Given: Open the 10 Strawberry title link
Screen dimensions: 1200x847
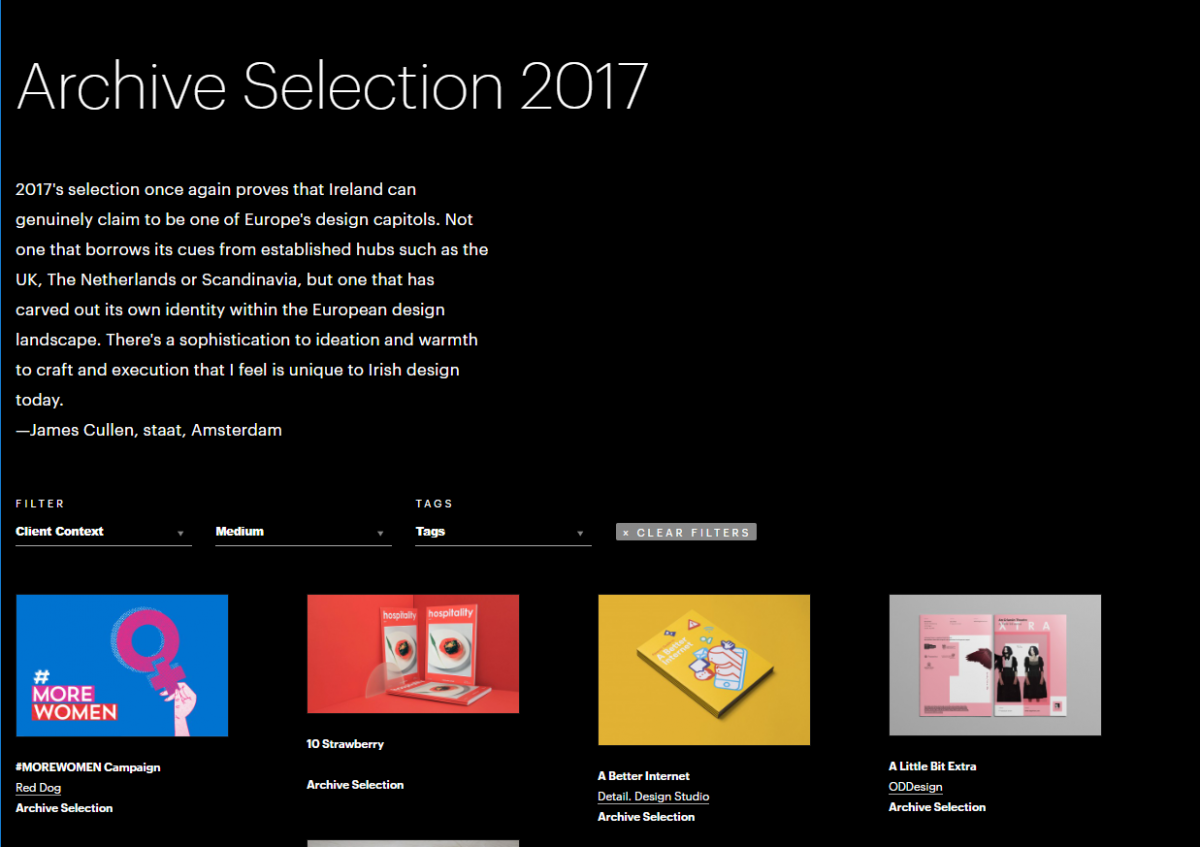Looking at the screenshot, I should coord(345,744).
